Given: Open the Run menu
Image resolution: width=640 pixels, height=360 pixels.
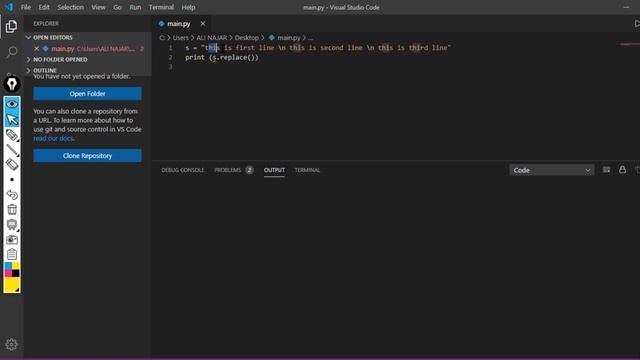Looking at the screenshot, I should coord(135,7).
